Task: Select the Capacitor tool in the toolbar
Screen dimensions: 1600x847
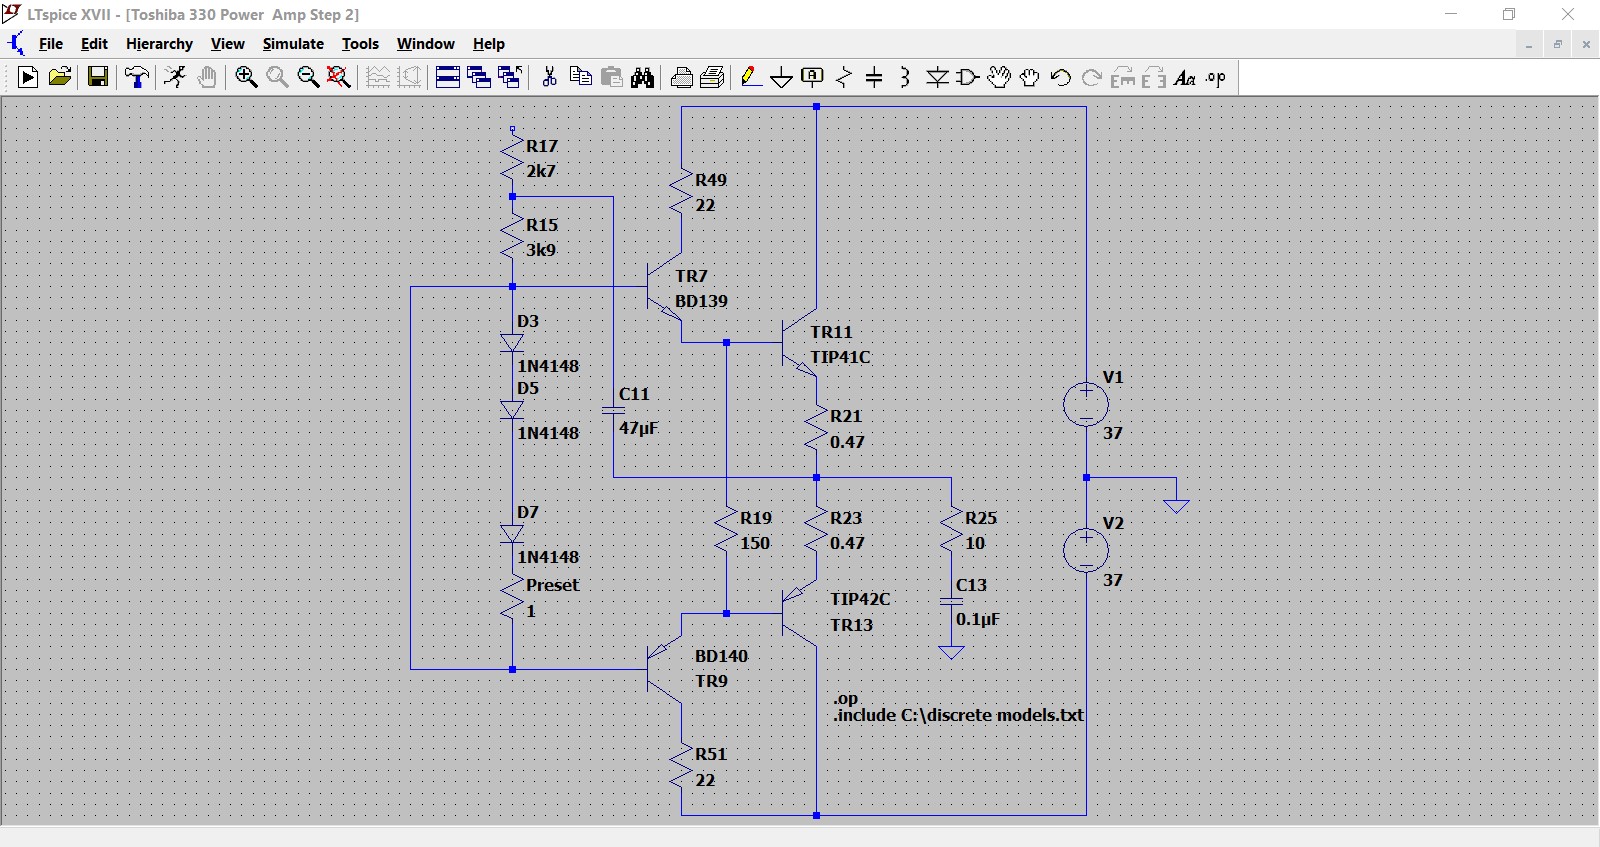Action: [x=874, y=77]
